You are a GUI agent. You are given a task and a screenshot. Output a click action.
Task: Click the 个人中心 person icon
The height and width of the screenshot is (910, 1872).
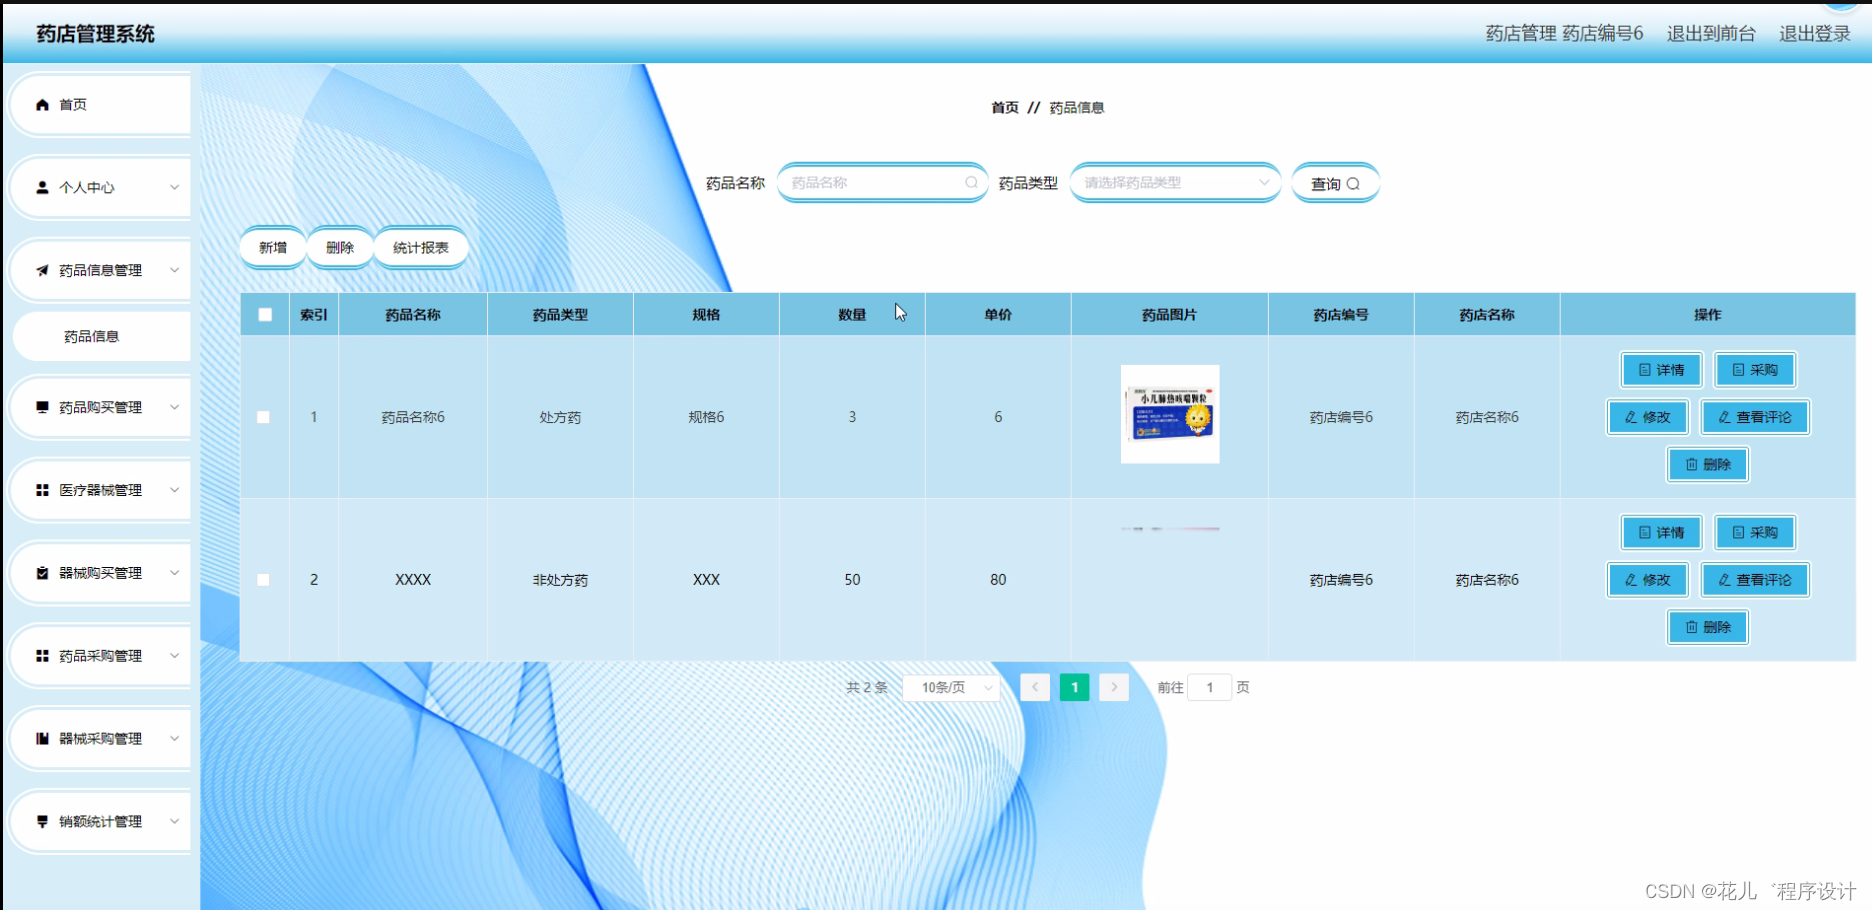42,187
